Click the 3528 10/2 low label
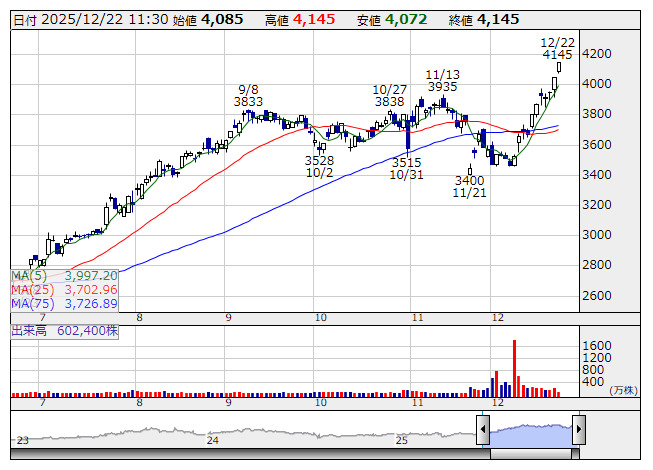Image resolution: width=653 pixels, height=470 pixels. tap(319, 167)
